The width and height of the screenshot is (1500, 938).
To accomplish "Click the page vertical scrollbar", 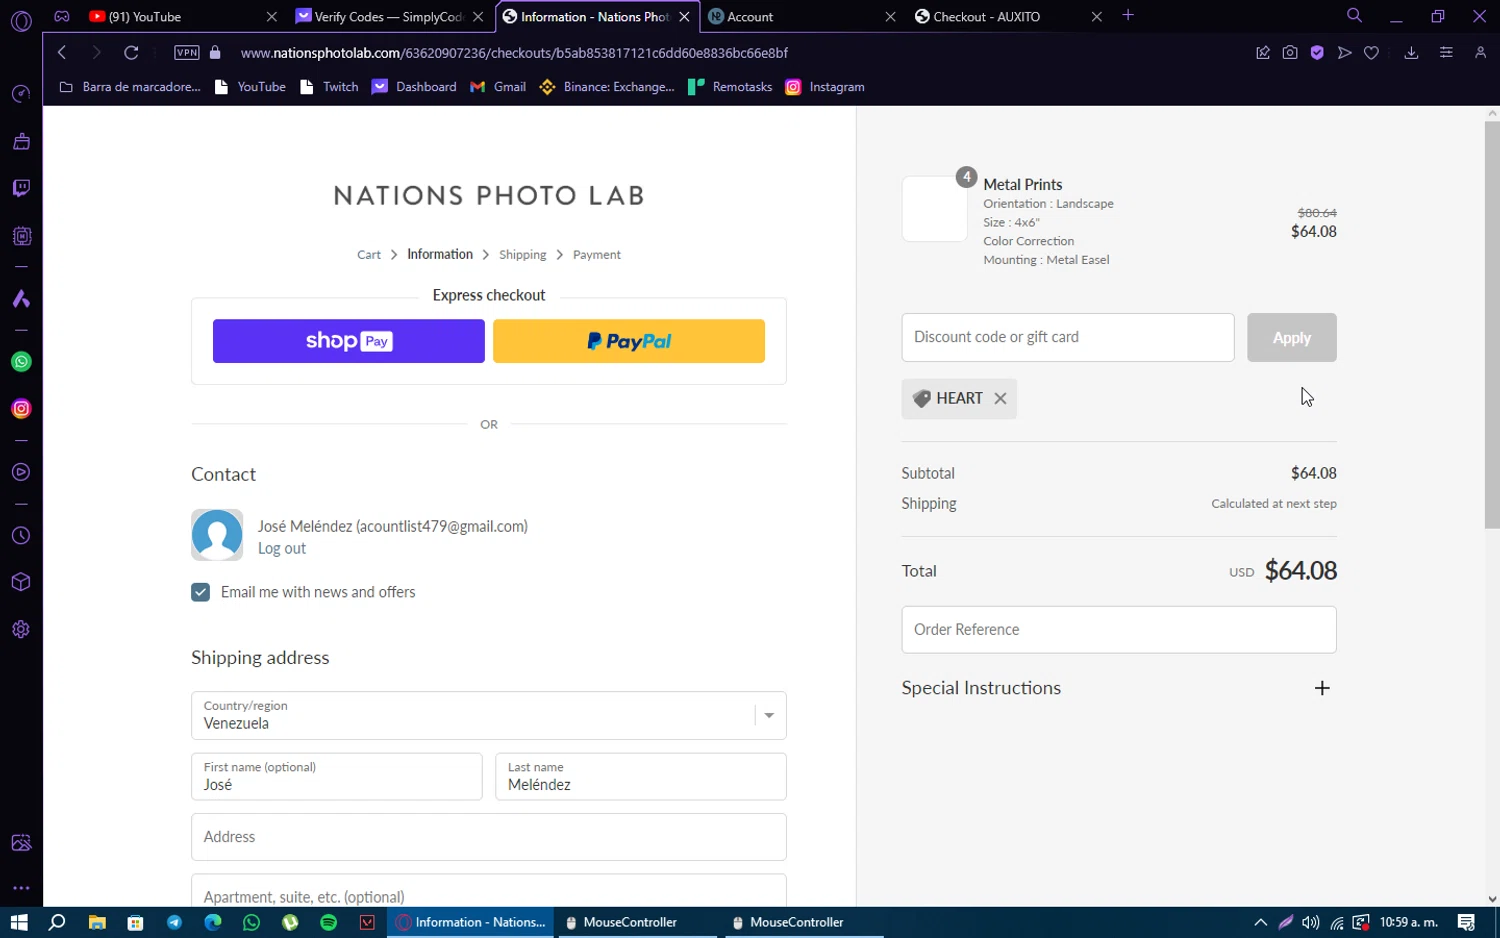I will (1492, 325).
